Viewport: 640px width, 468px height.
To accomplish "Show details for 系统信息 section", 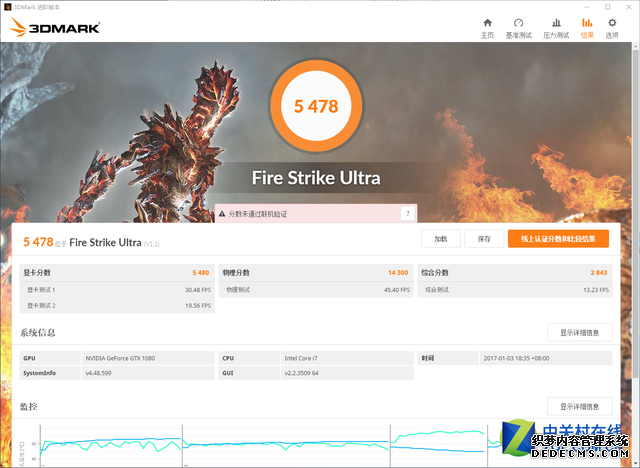I will (580, 333).
